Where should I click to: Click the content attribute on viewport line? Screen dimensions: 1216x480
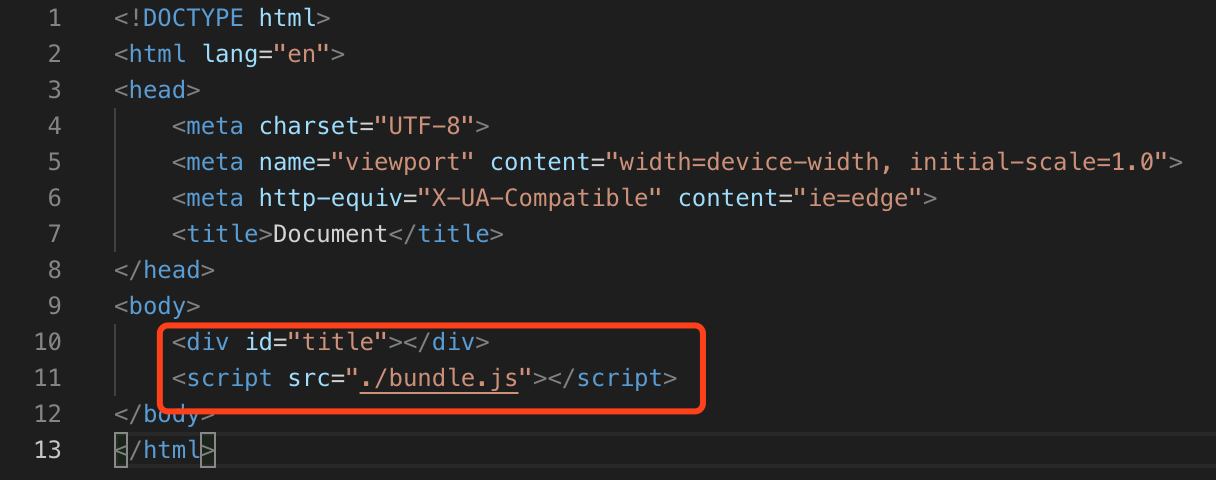coord(539,162)
